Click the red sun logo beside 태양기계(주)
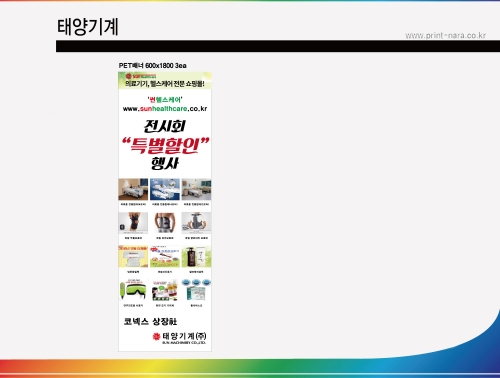The height and width of the screenshot is (378, 500). 156,336
